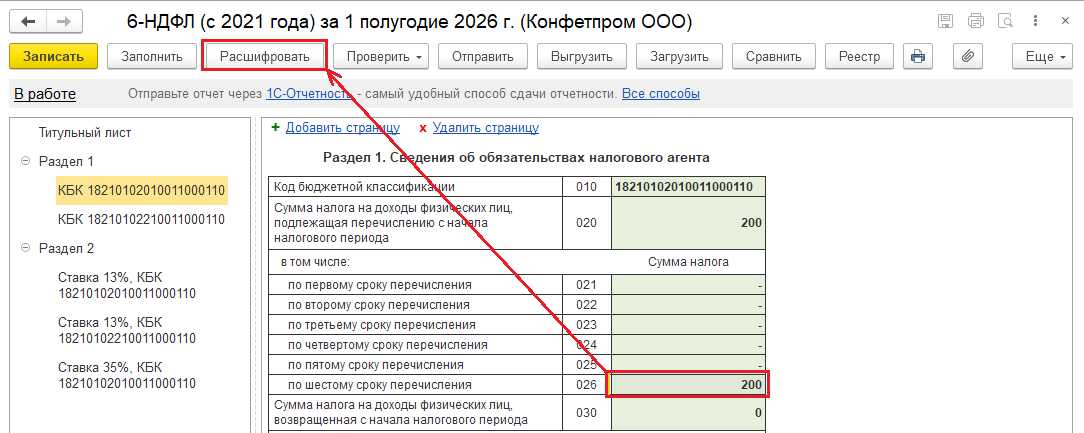Screen dimensions: 1084x433
Task: Open the Еще dropdown menu
Action: (x=1045, y=57)
